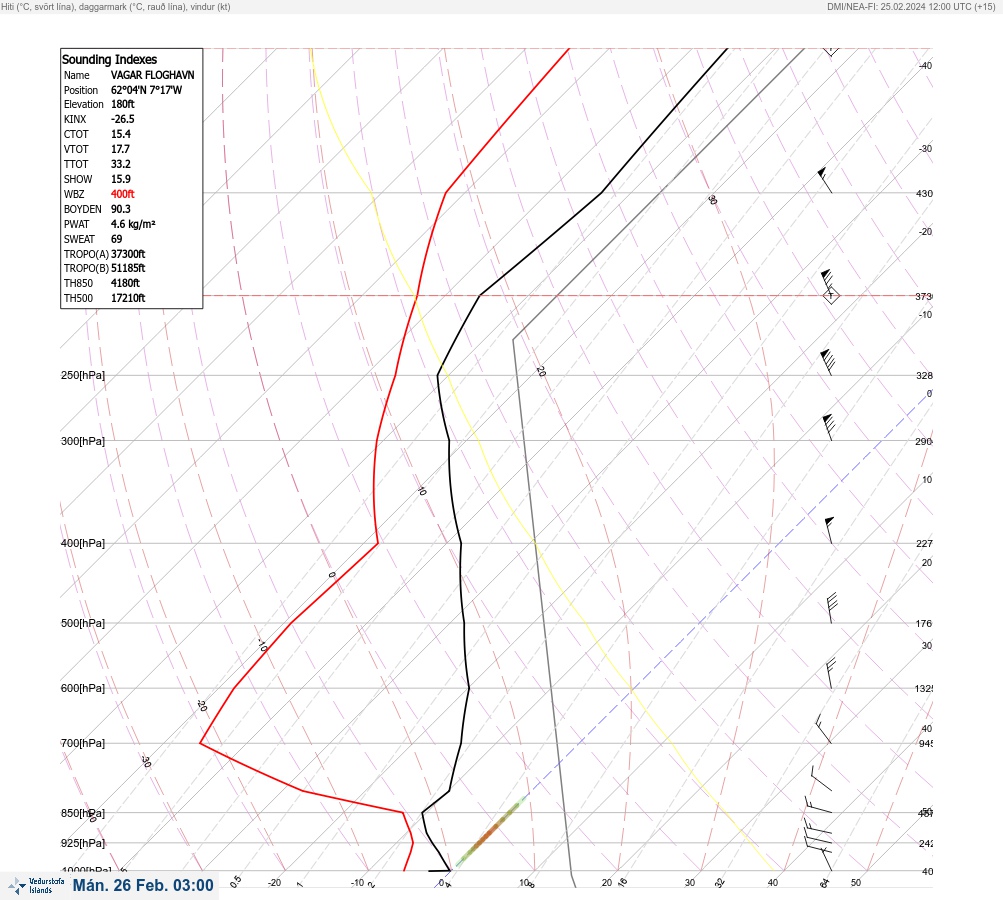Click the SWEAT value 69
The image size is (1003, 900).
pyautogui.click(x=116, y=239)
